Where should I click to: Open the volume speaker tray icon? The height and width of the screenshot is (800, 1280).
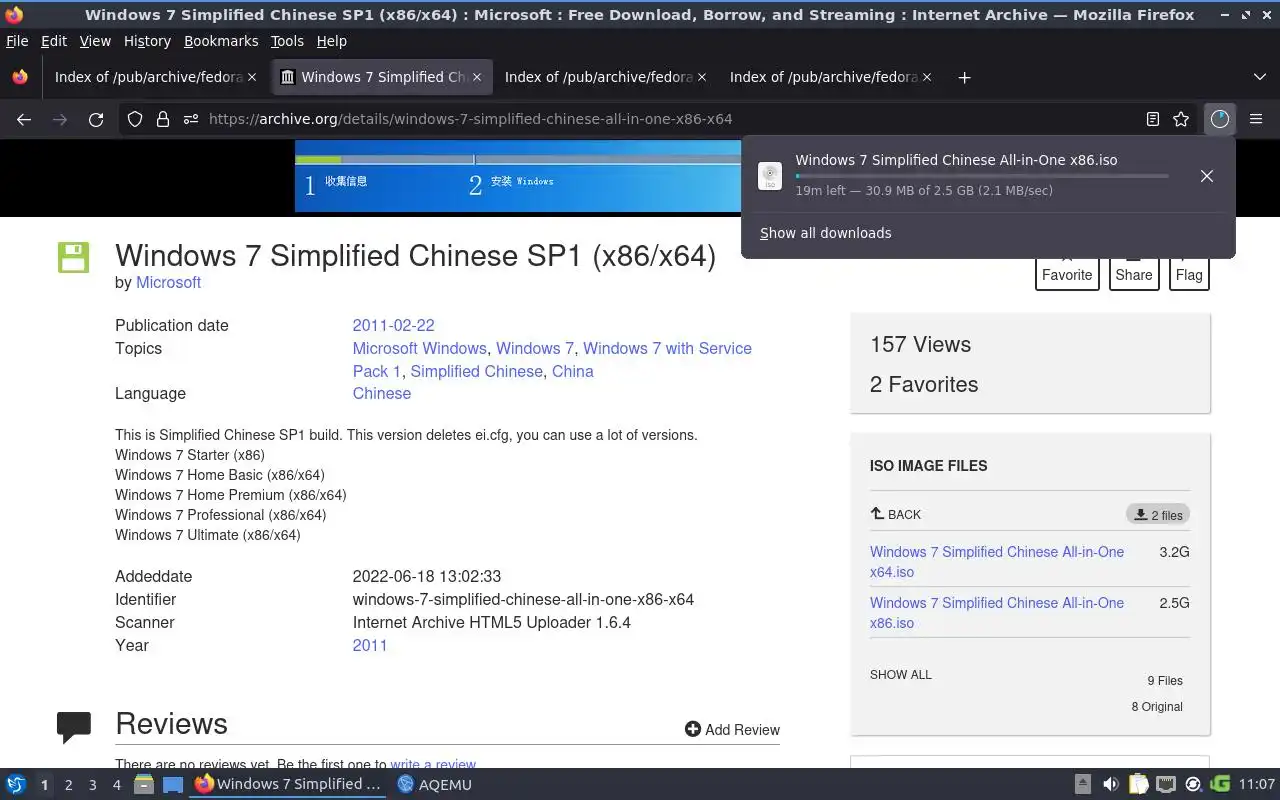tap(1110, 784)
